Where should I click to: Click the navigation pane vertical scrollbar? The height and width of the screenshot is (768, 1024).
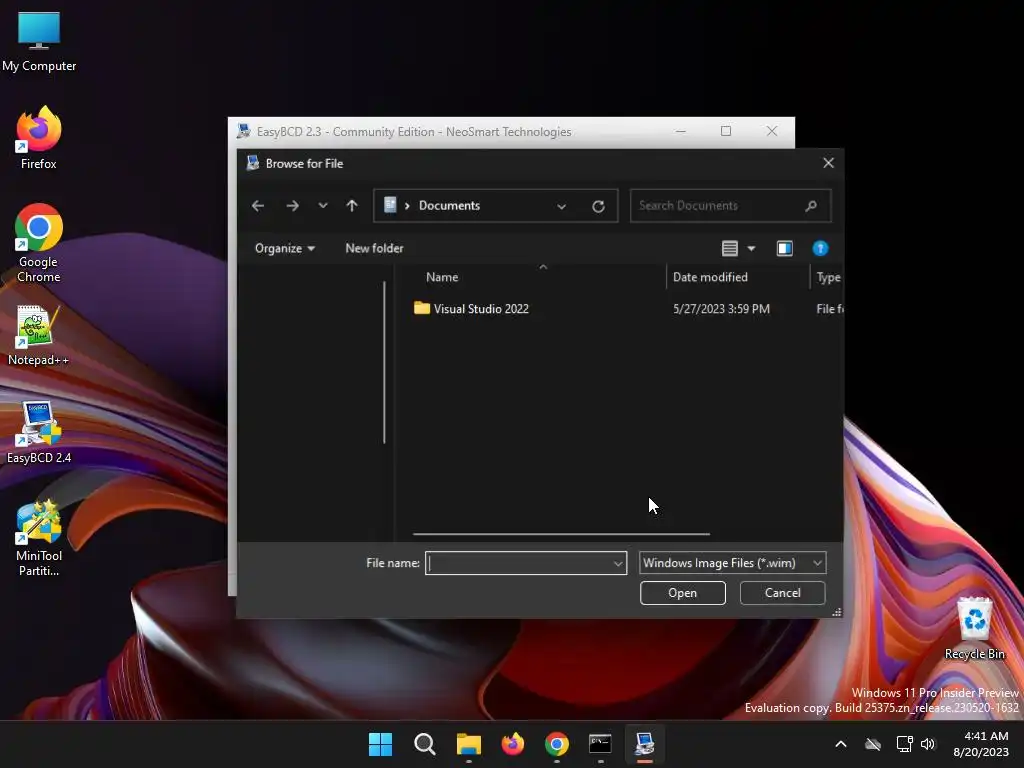[x=384, y=362]
